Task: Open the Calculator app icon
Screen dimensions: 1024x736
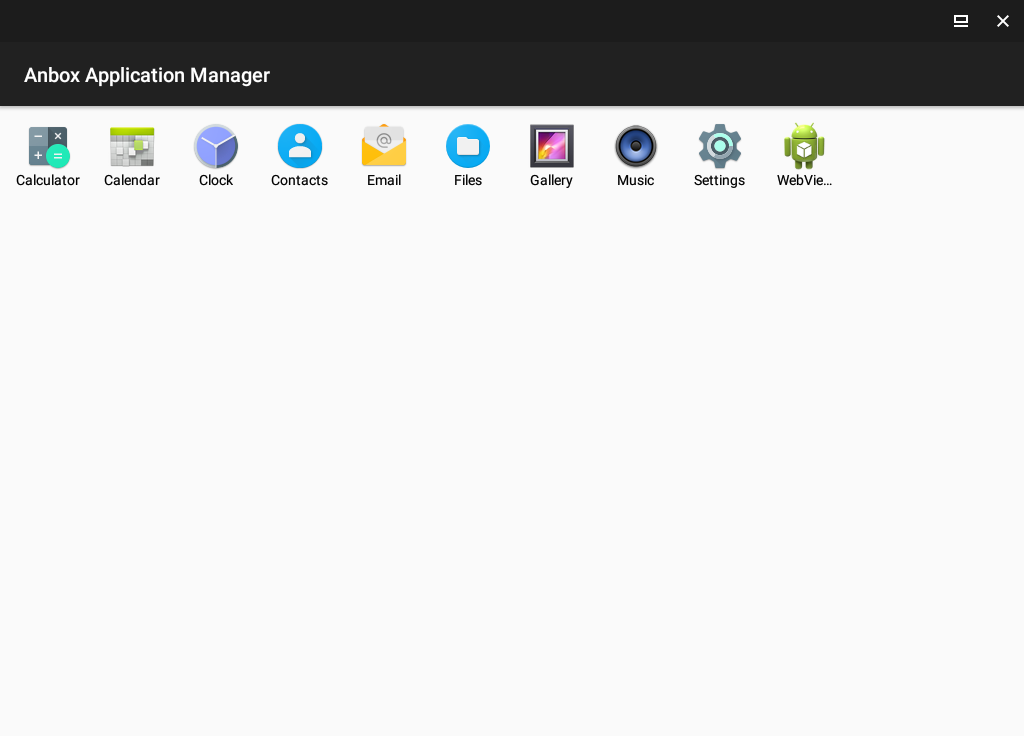Action: 48,146
